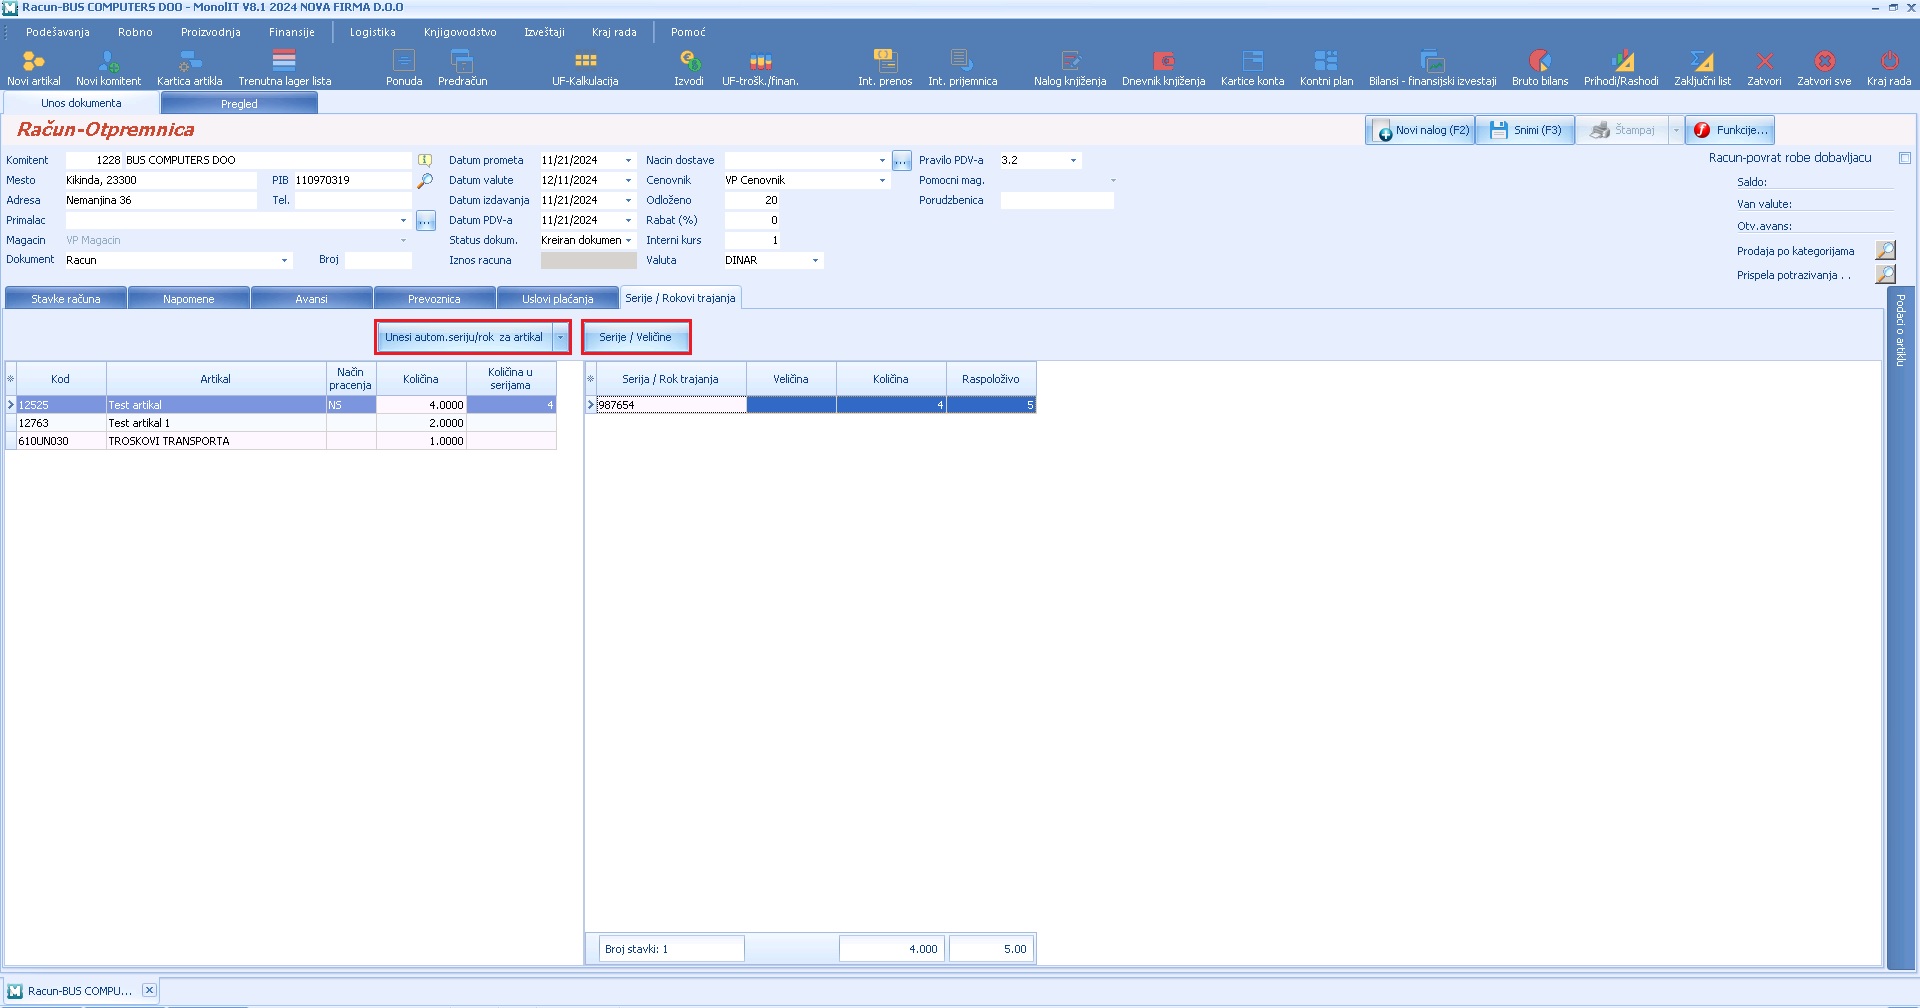Open the Nacin dostave dropdown
Viewport: 1920px width, 1008px height.
click(882, 160)
